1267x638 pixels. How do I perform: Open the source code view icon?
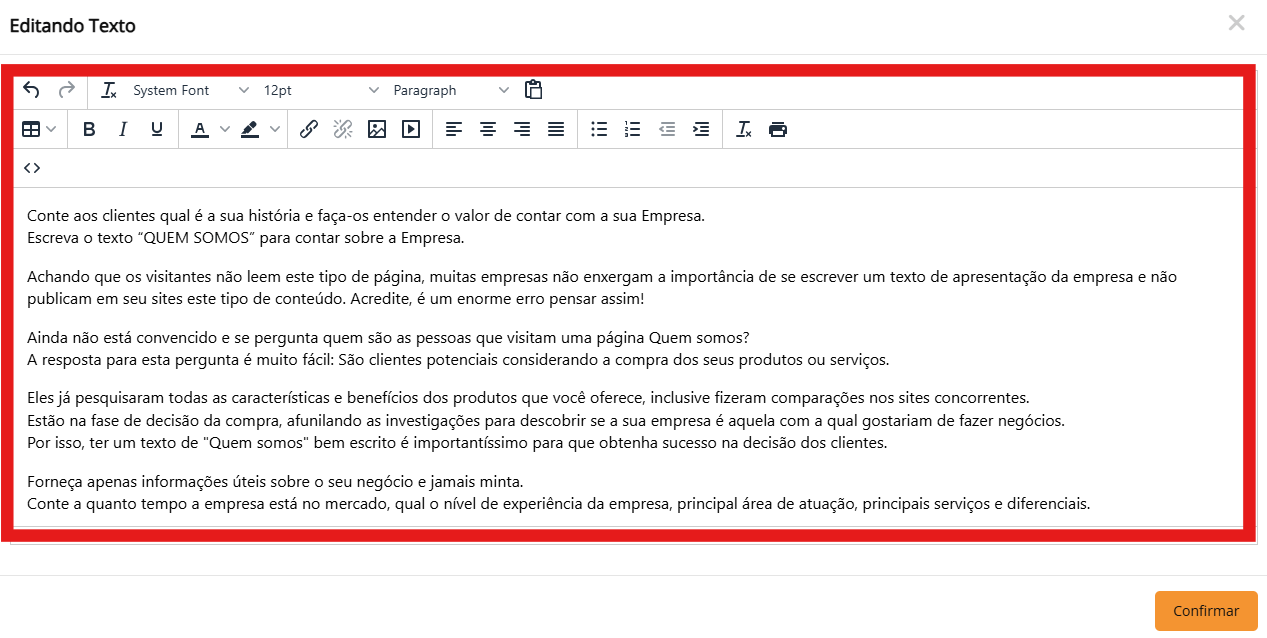click(32, 168)
